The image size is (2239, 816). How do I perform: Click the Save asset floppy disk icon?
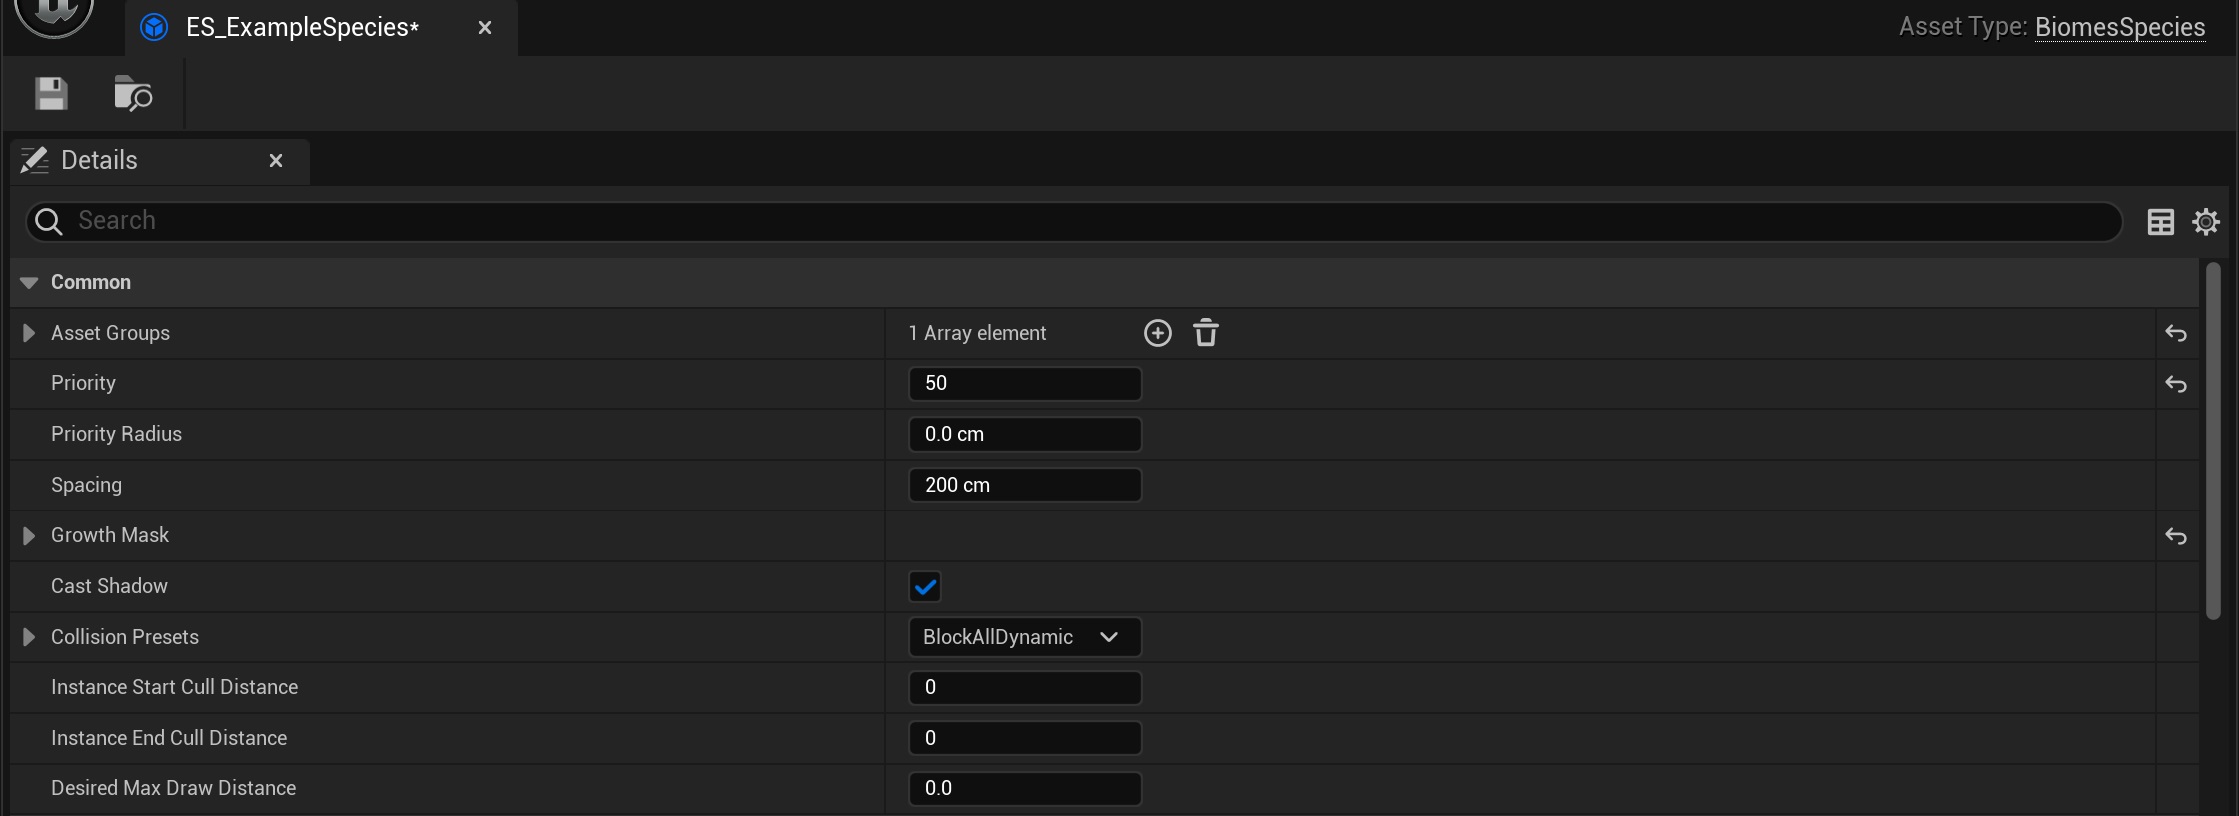(x=51, y=94)
